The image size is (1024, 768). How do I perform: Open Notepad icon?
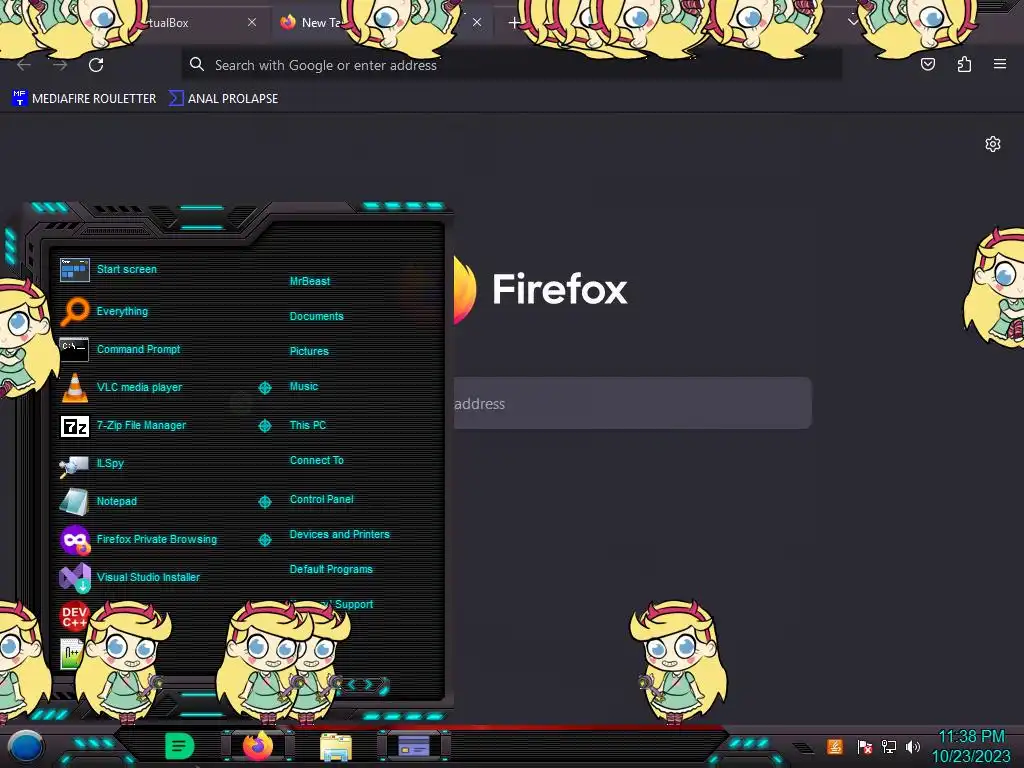tap(74, 502)
